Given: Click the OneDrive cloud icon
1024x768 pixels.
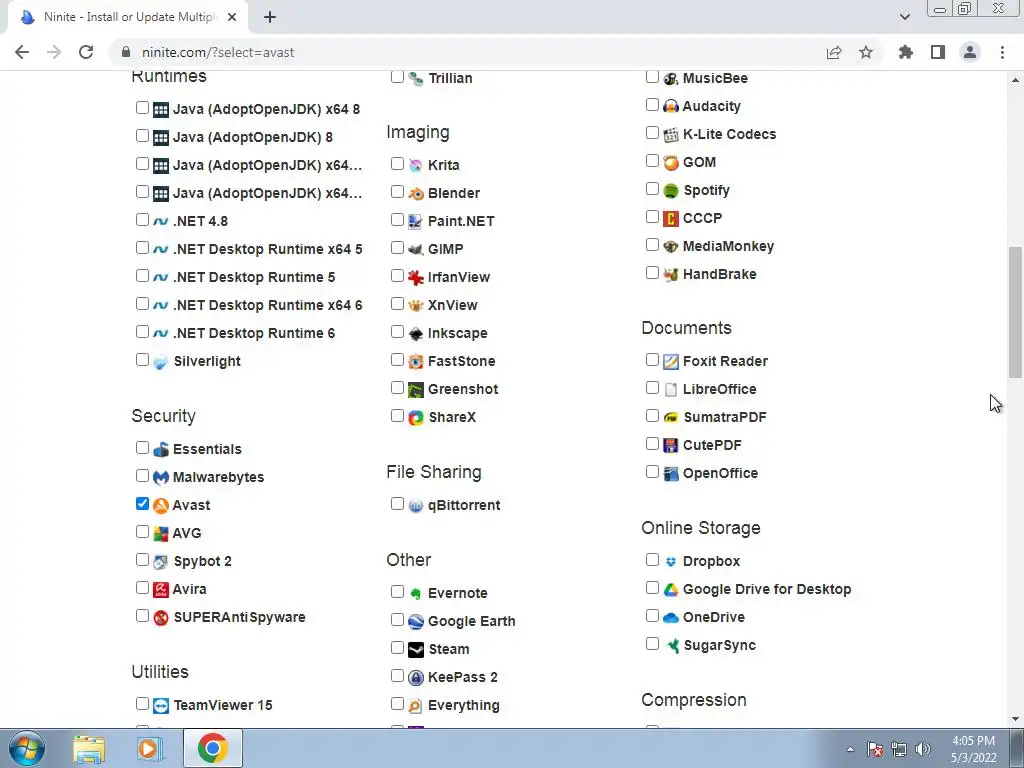Looking at the screenshot, I should tap(671, 618).
